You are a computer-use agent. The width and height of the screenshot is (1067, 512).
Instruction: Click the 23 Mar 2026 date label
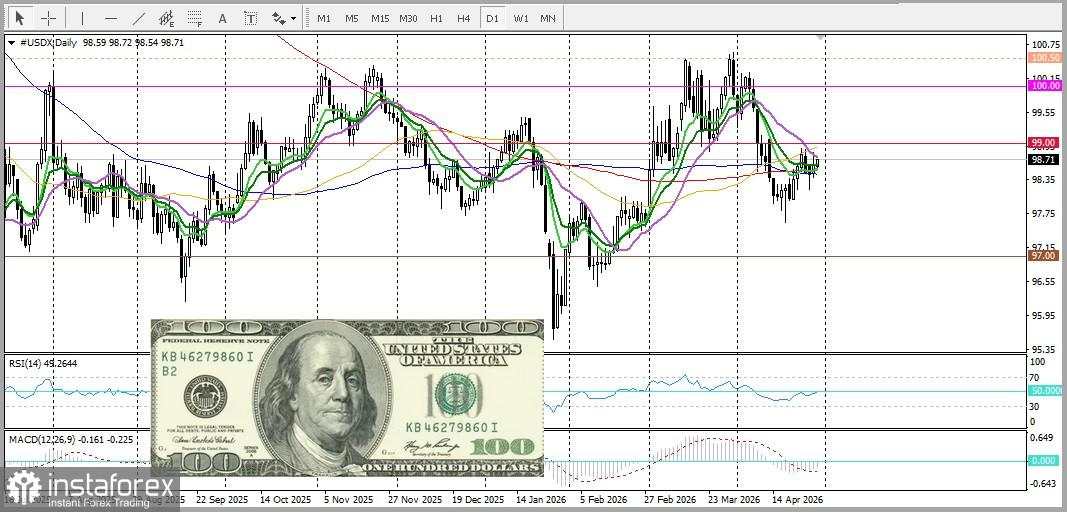coord(734,500)
